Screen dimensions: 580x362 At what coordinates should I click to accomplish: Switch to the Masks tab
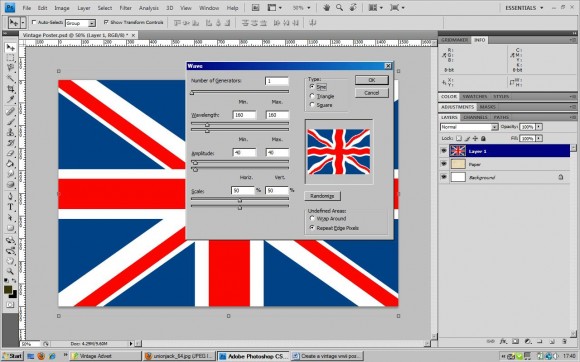tap(488, 107)
